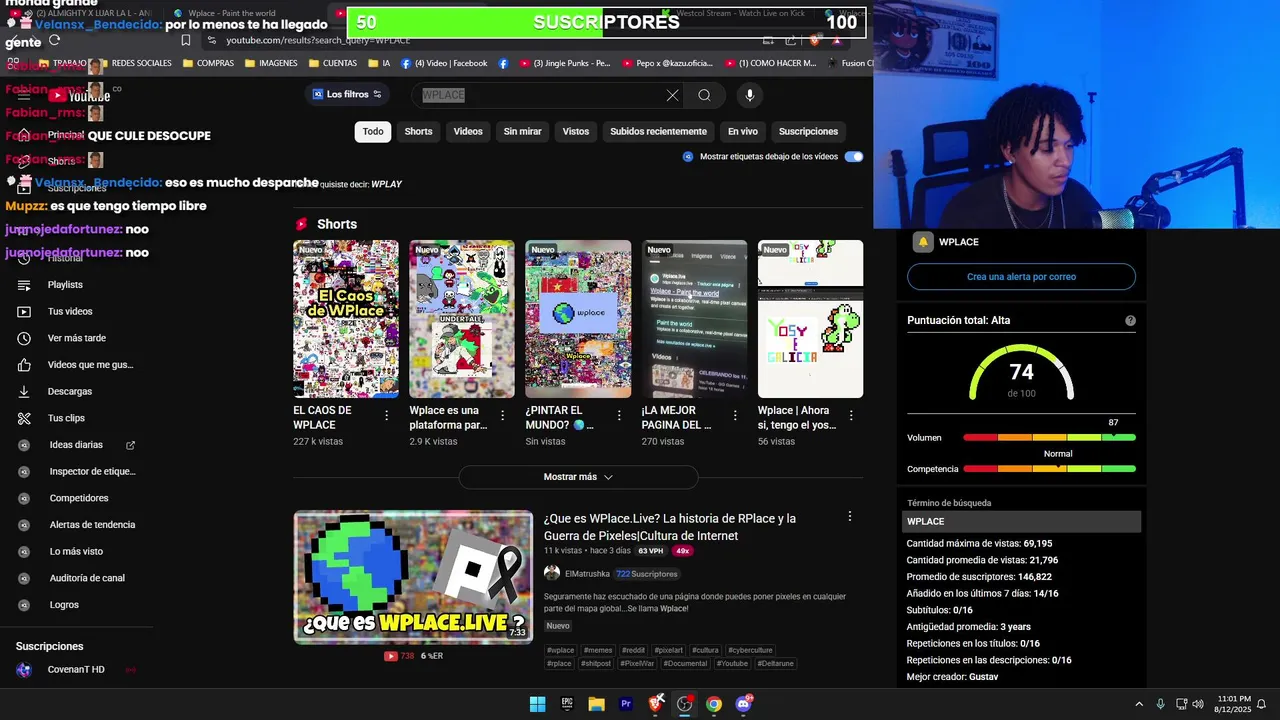The width and height of the screenshot is (1280, 720).
Task: Click the WPLAY search suggestion link
Action: pyautogui.click(x=386, y=184)
